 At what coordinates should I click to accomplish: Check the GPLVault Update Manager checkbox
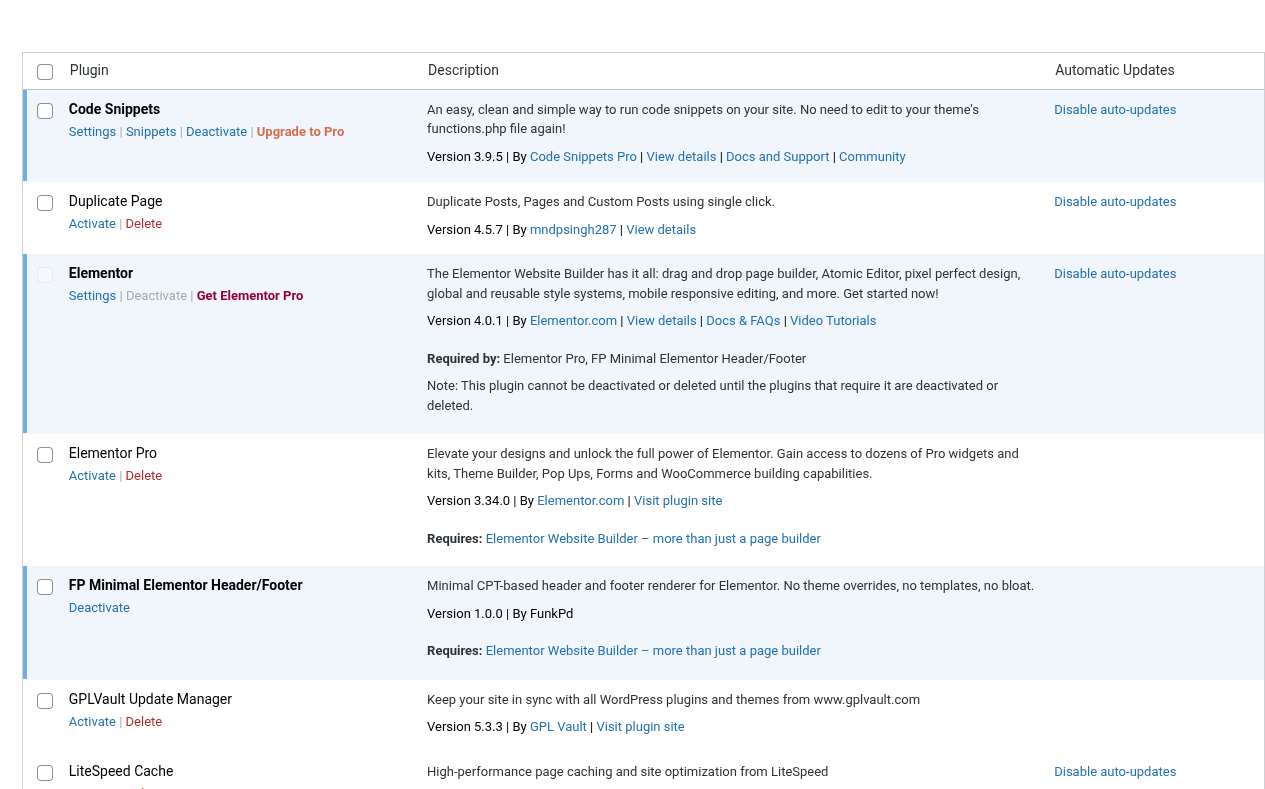click(x=44, y=701)
